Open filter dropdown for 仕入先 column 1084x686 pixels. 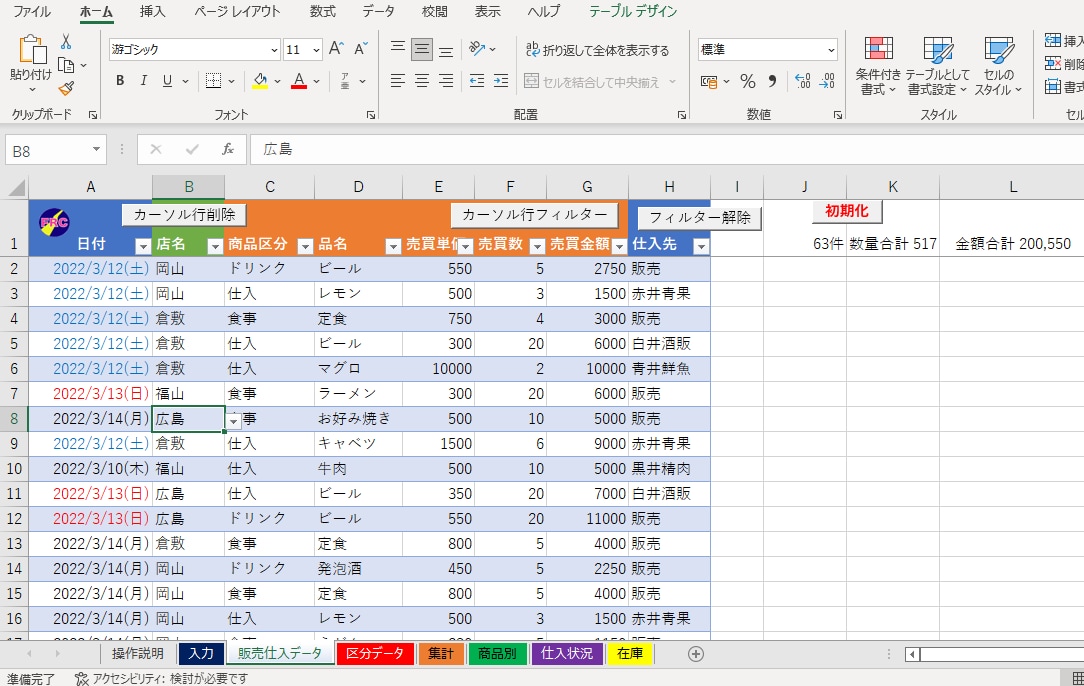click(701, 245)
